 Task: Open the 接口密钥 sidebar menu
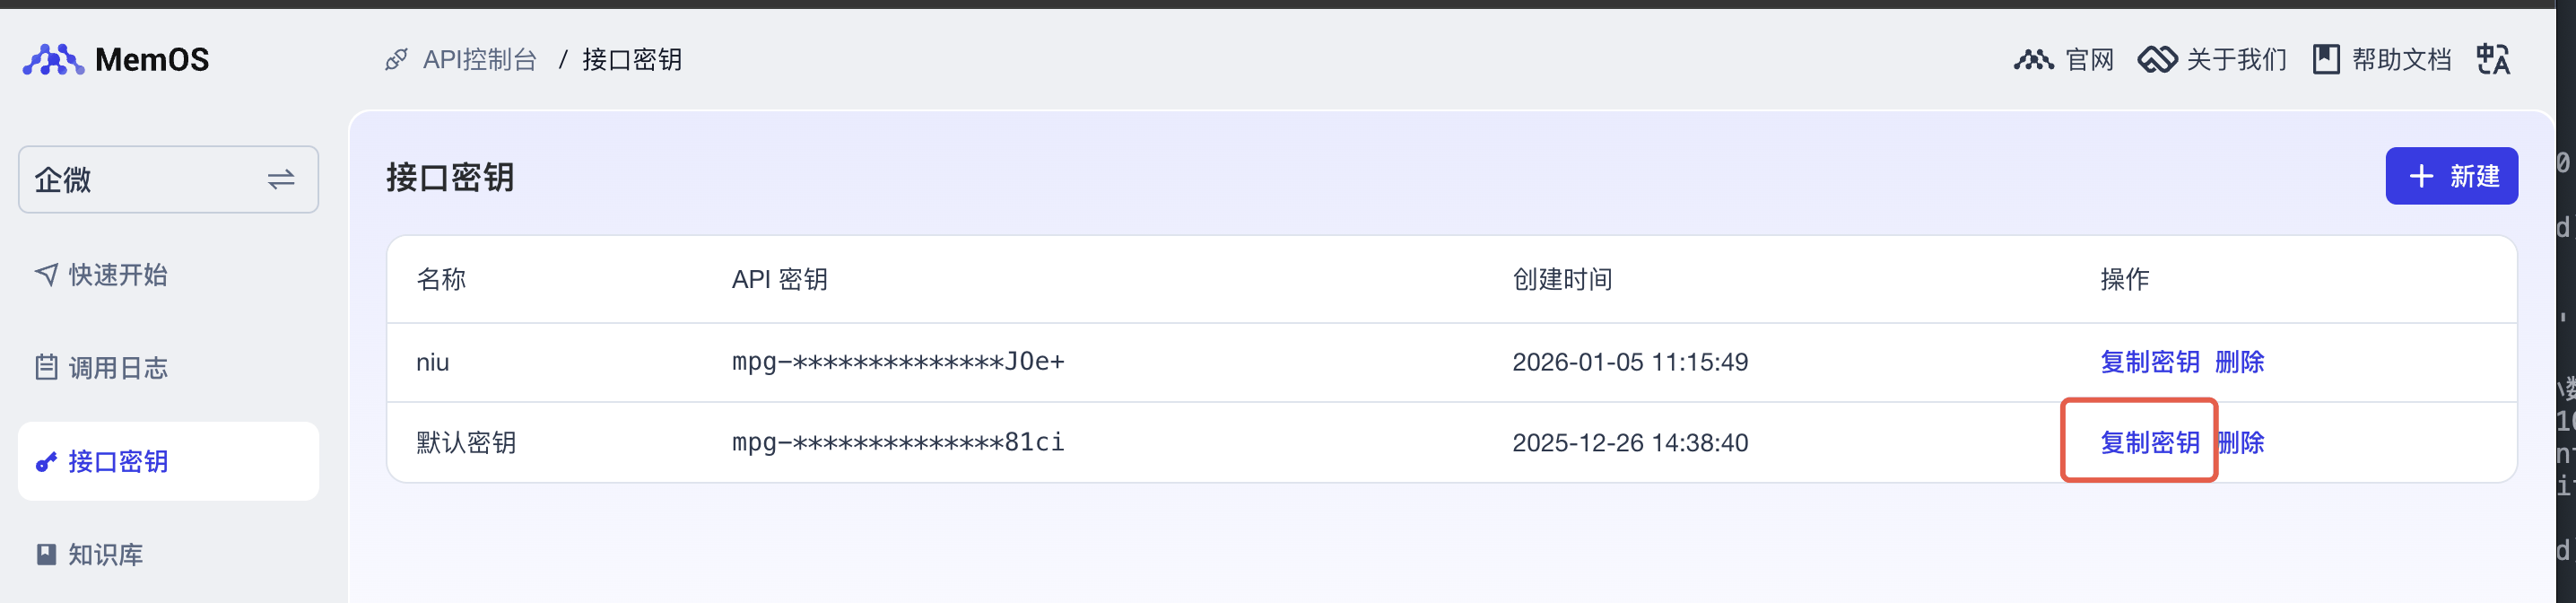click(118, 462)
